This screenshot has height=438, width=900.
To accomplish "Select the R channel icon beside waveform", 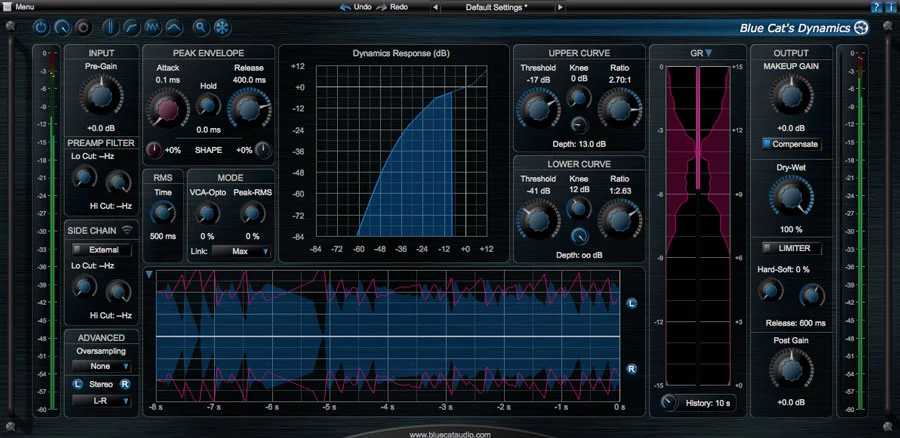I will coord(631,369).
